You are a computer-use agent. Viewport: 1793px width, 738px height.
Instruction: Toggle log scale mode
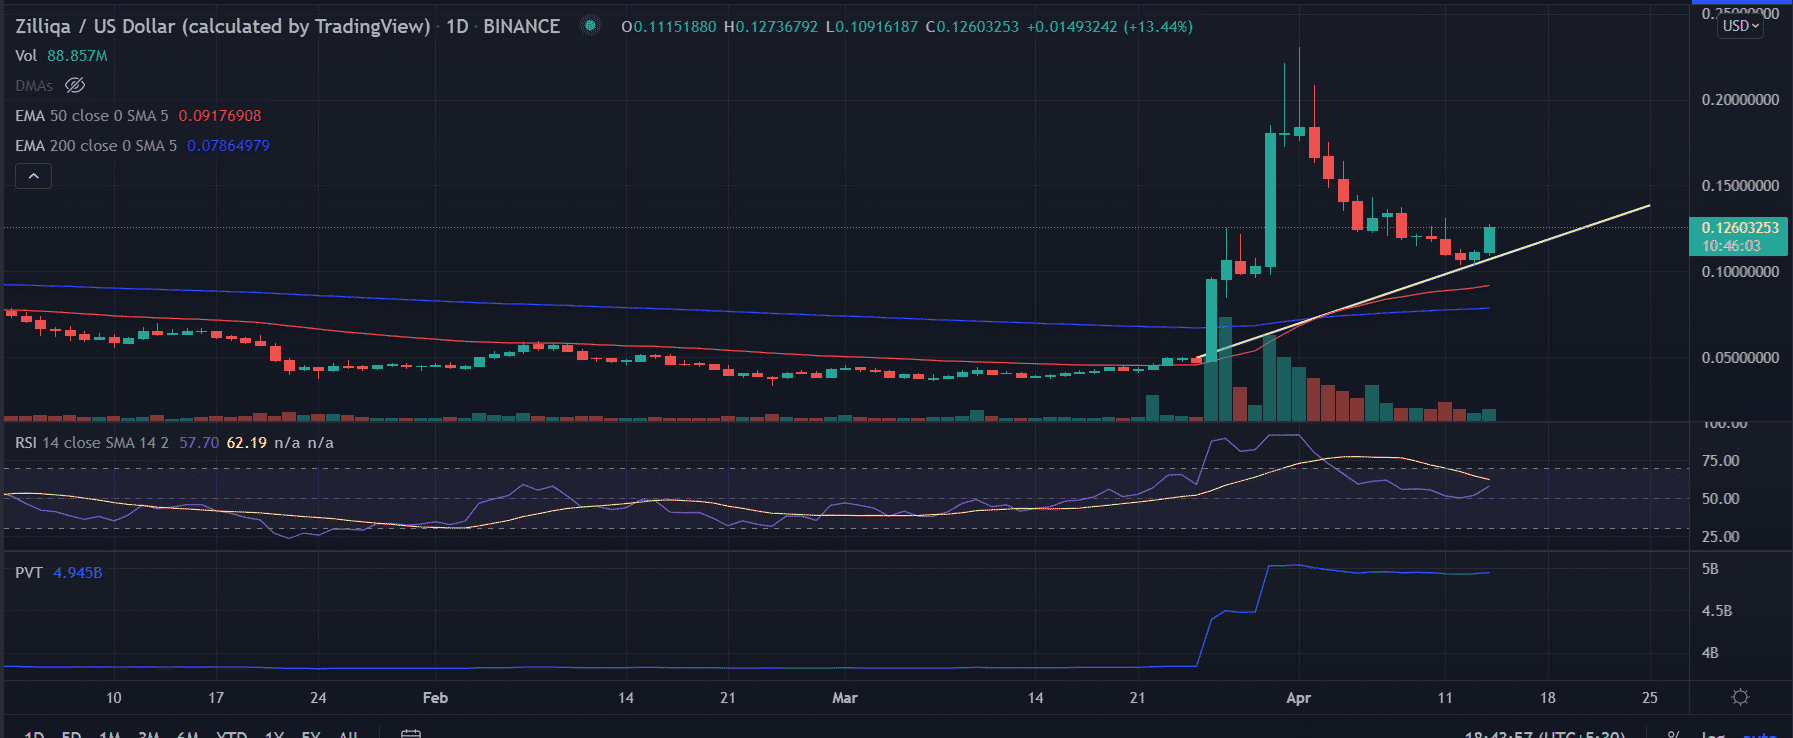[x=1712, y=735]
